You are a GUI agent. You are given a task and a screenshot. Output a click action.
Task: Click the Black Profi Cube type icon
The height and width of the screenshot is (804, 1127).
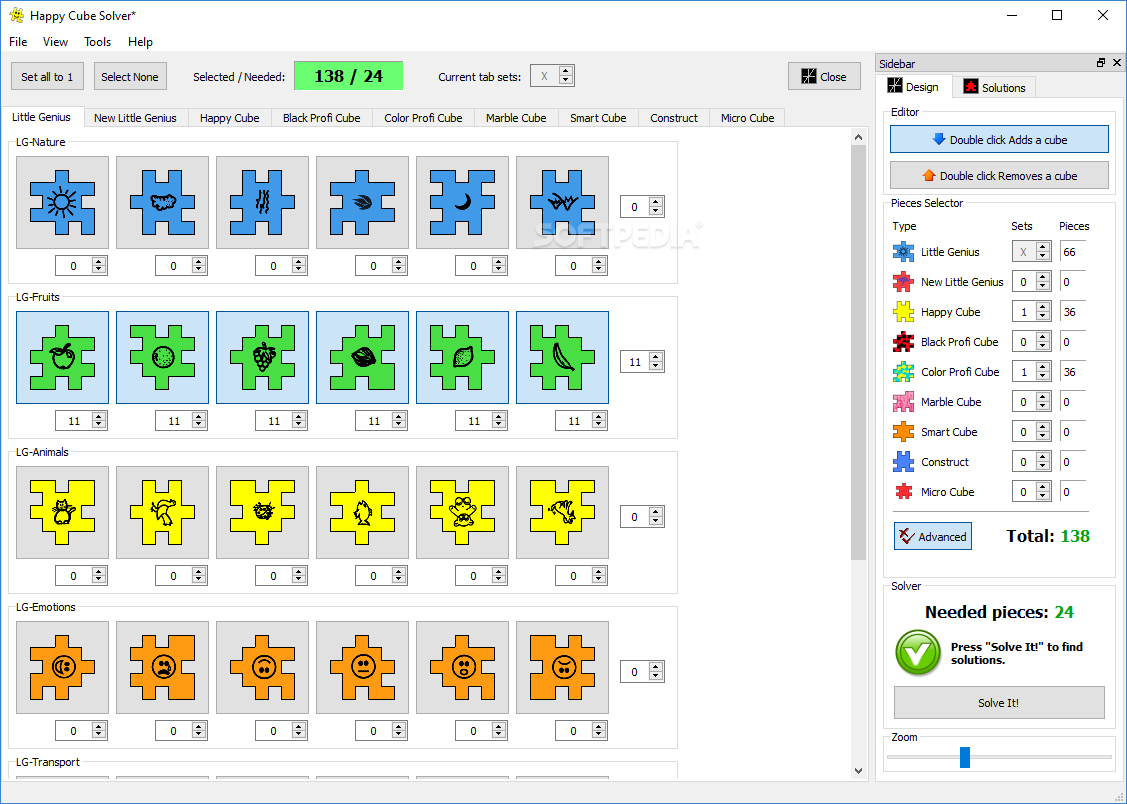pyautogui.click(x=903, y=342)
